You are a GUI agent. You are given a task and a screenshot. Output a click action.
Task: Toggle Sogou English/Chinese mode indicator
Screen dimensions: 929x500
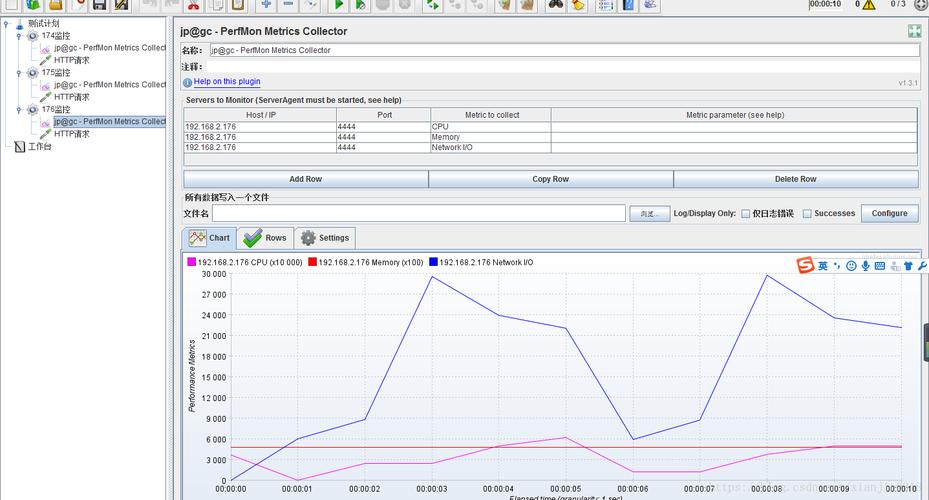coord(823,266)
